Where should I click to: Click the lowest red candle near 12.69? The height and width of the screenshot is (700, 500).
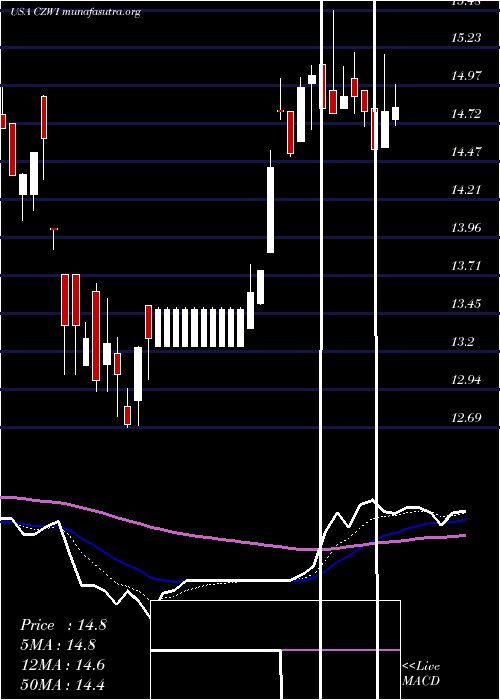click(x=128, y=415)
